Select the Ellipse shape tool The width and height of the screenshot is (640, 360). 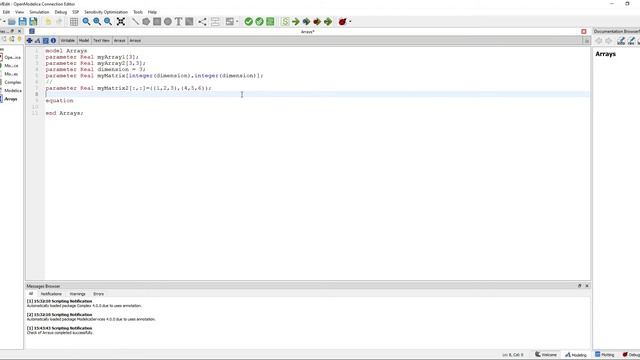click(168, 22)
